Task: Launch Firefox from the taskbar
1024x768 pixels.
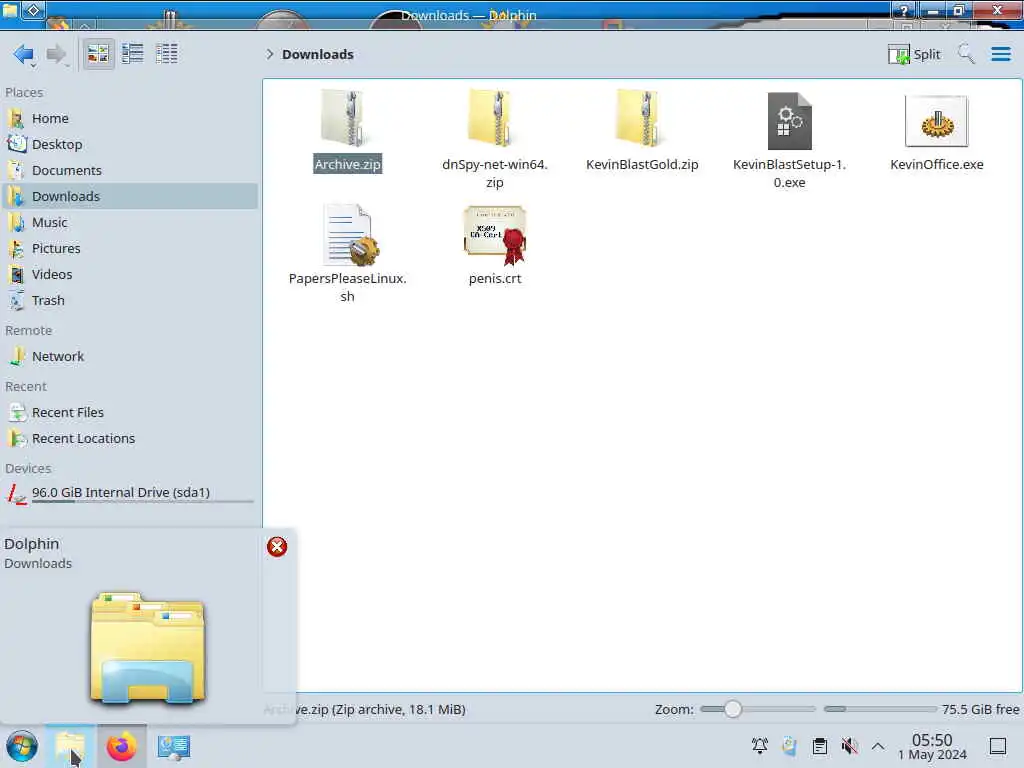Action: (121, 746)
